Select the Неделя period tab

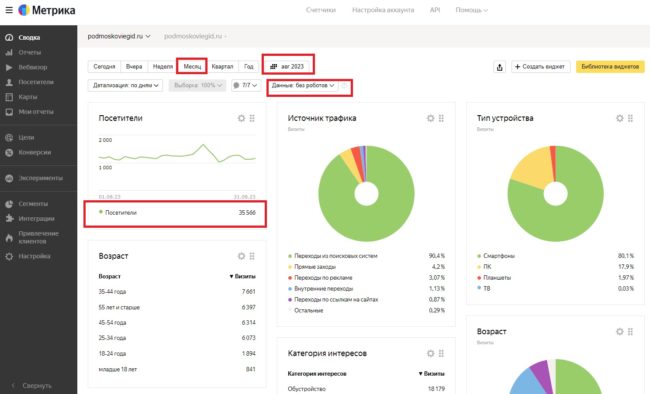[162, 66]
